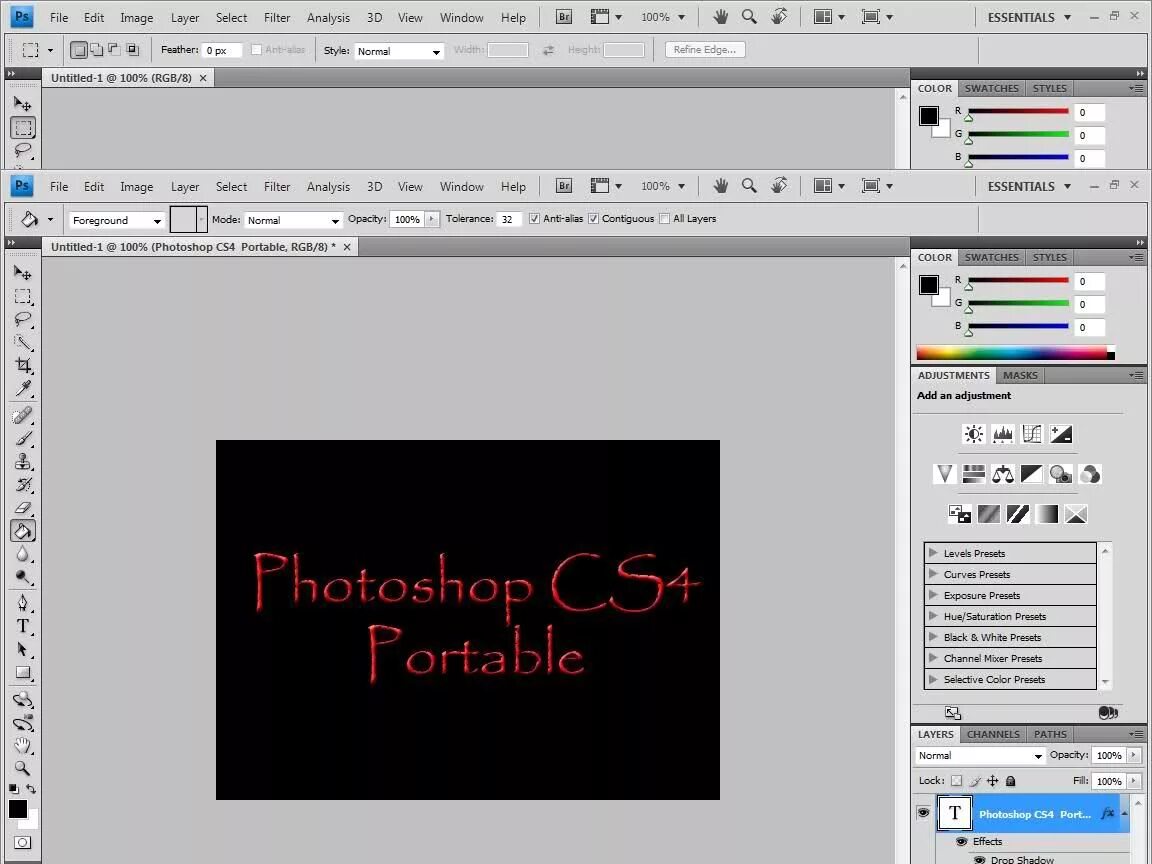Screen dimensions: 1152x864
Task: Add a Color Balance adjustment
Action: tap(1003, 474)
